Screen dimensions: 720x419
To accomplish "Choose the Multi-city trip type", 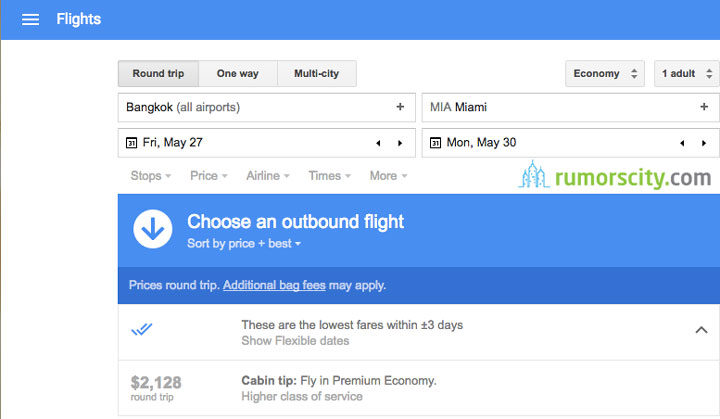I will (316, 74).
